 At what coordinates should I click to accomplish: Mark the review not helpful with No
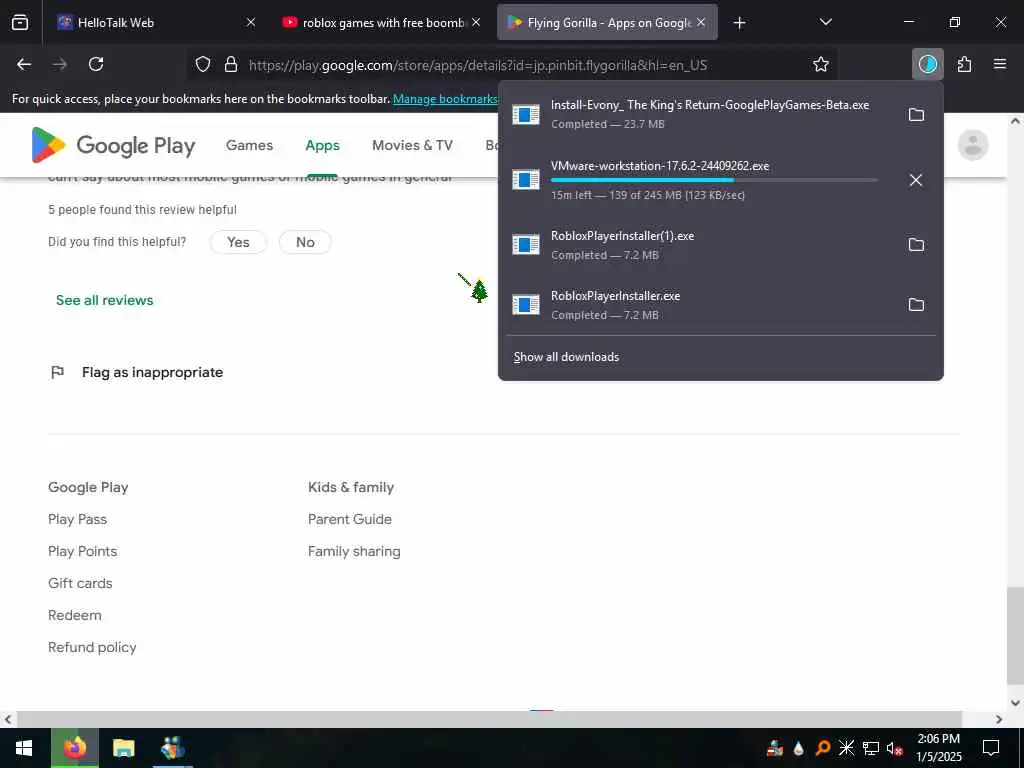(305, 242)
